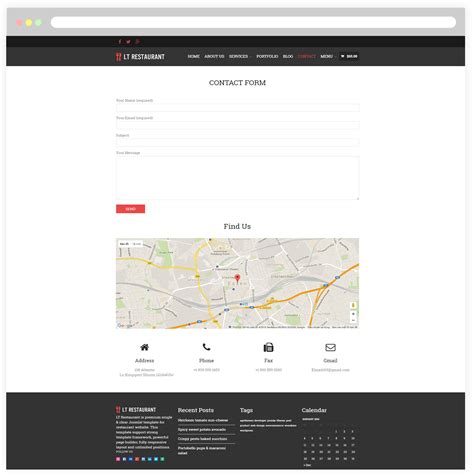The height and width of the screenshot is (476, 474).
Task: Click the LT Restaurant footer logo
Action: (x=136, y=410)
